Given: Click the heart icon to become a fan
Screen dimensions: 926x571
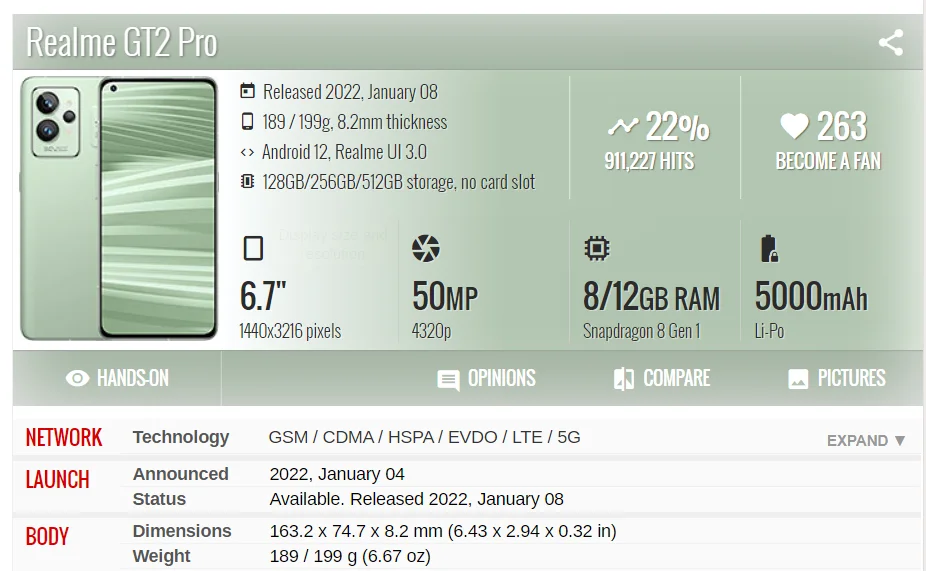Looking at the screenshot, I should pyautogui.click(x=794, y=126).
